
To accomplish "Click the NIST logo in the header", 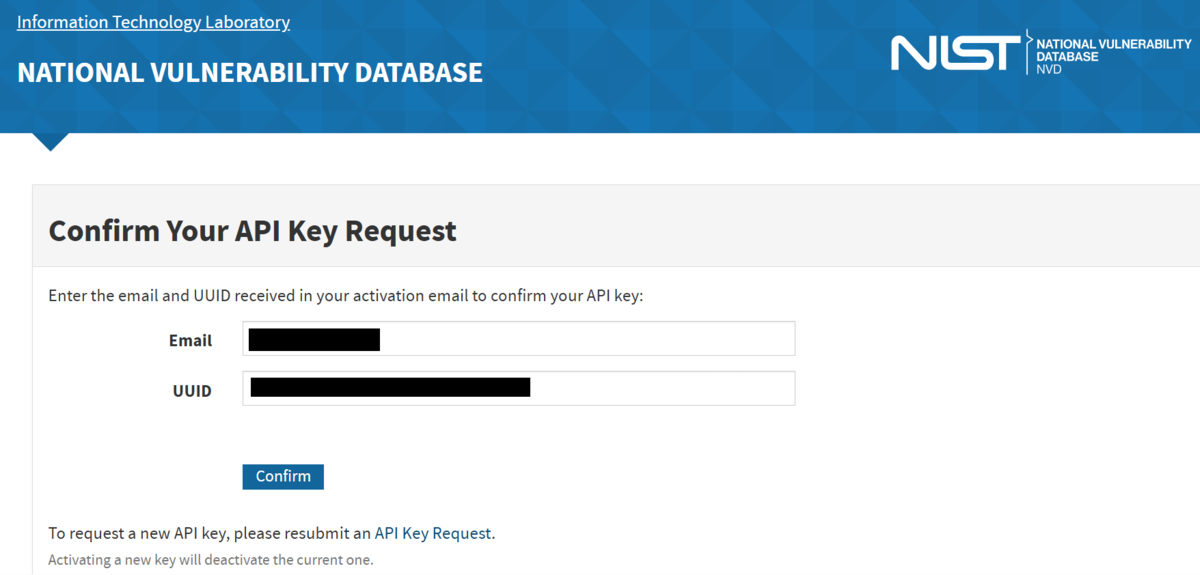I will click(956, 52).
